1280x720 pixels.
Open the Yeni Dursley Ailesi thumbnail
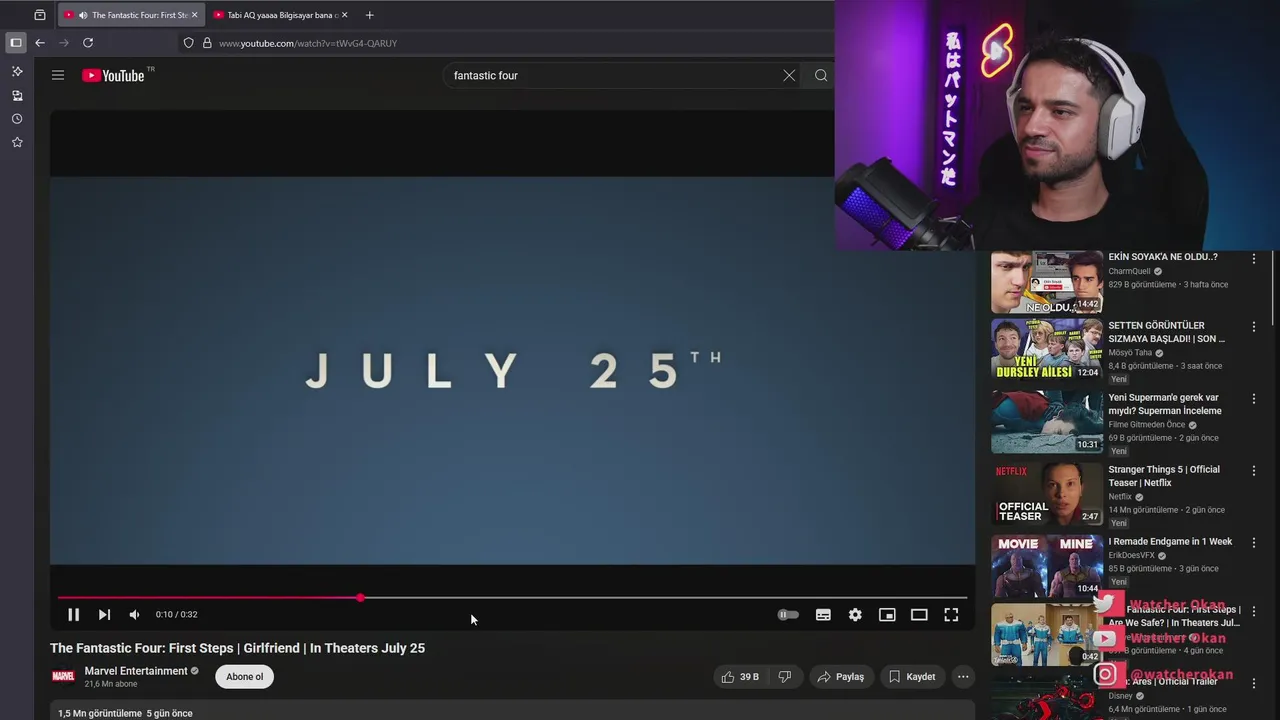pos(1047,350)
